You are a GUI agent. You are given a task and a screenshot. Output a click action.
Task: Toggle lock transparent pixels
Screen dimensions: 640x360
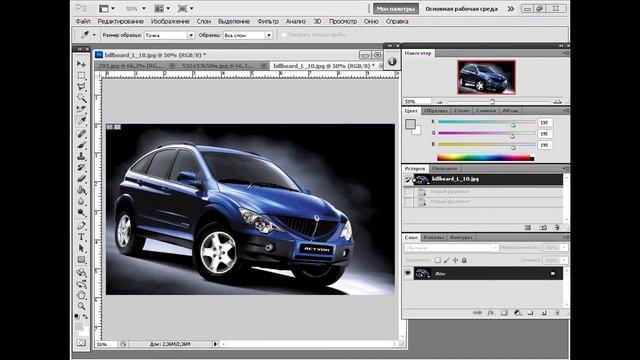(438, 260)
